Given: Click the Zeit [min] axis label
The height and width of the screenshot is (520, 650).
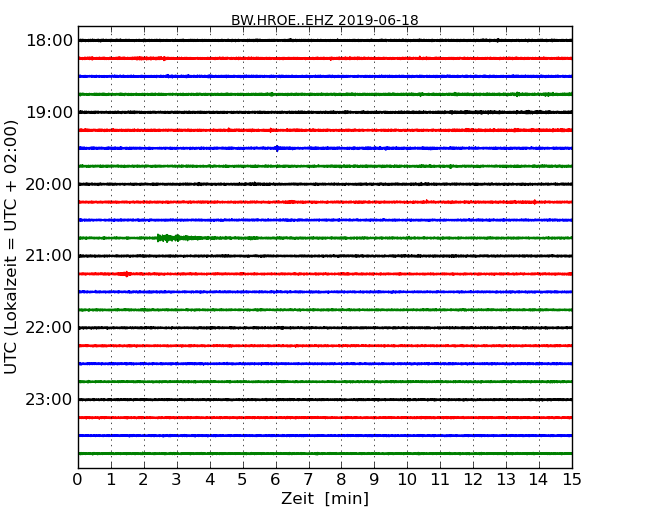Looking at the screenshot, I should tap(325, 498).
